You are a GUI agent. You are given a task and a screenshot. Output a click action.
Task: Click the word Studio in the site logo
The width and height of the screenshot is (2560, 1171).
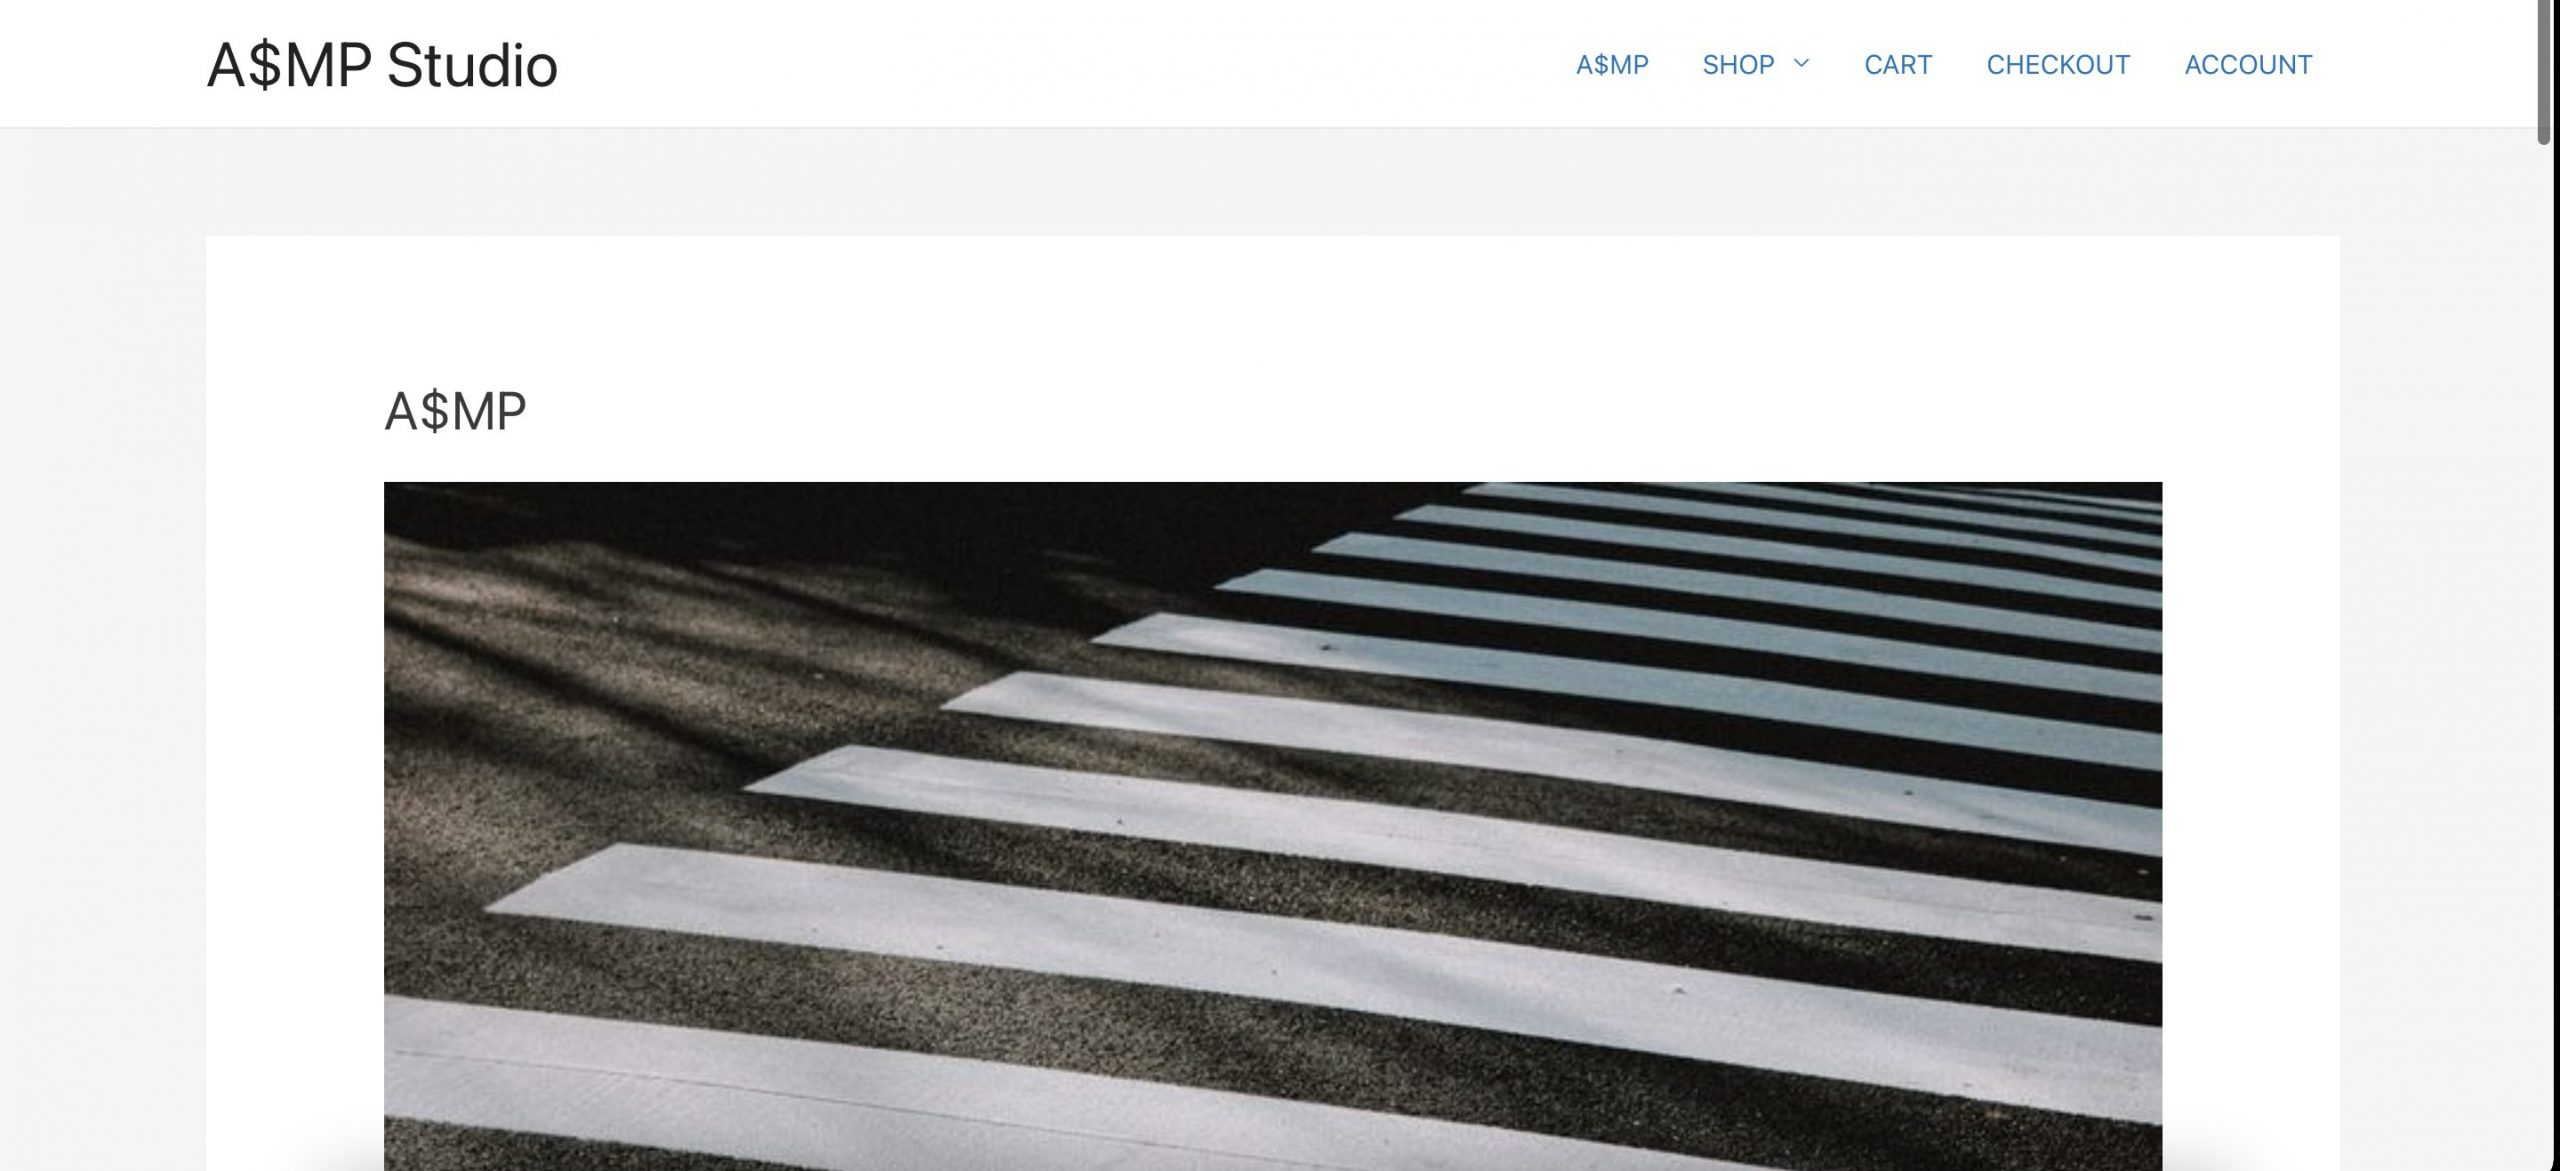[x=472, y=65]
